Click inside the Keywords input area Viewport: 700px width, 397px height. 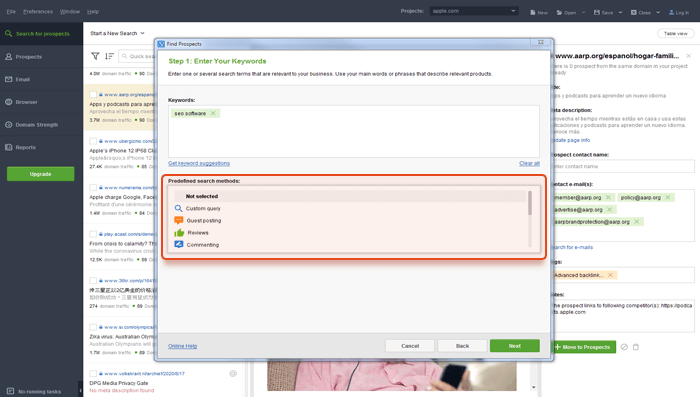354,131
